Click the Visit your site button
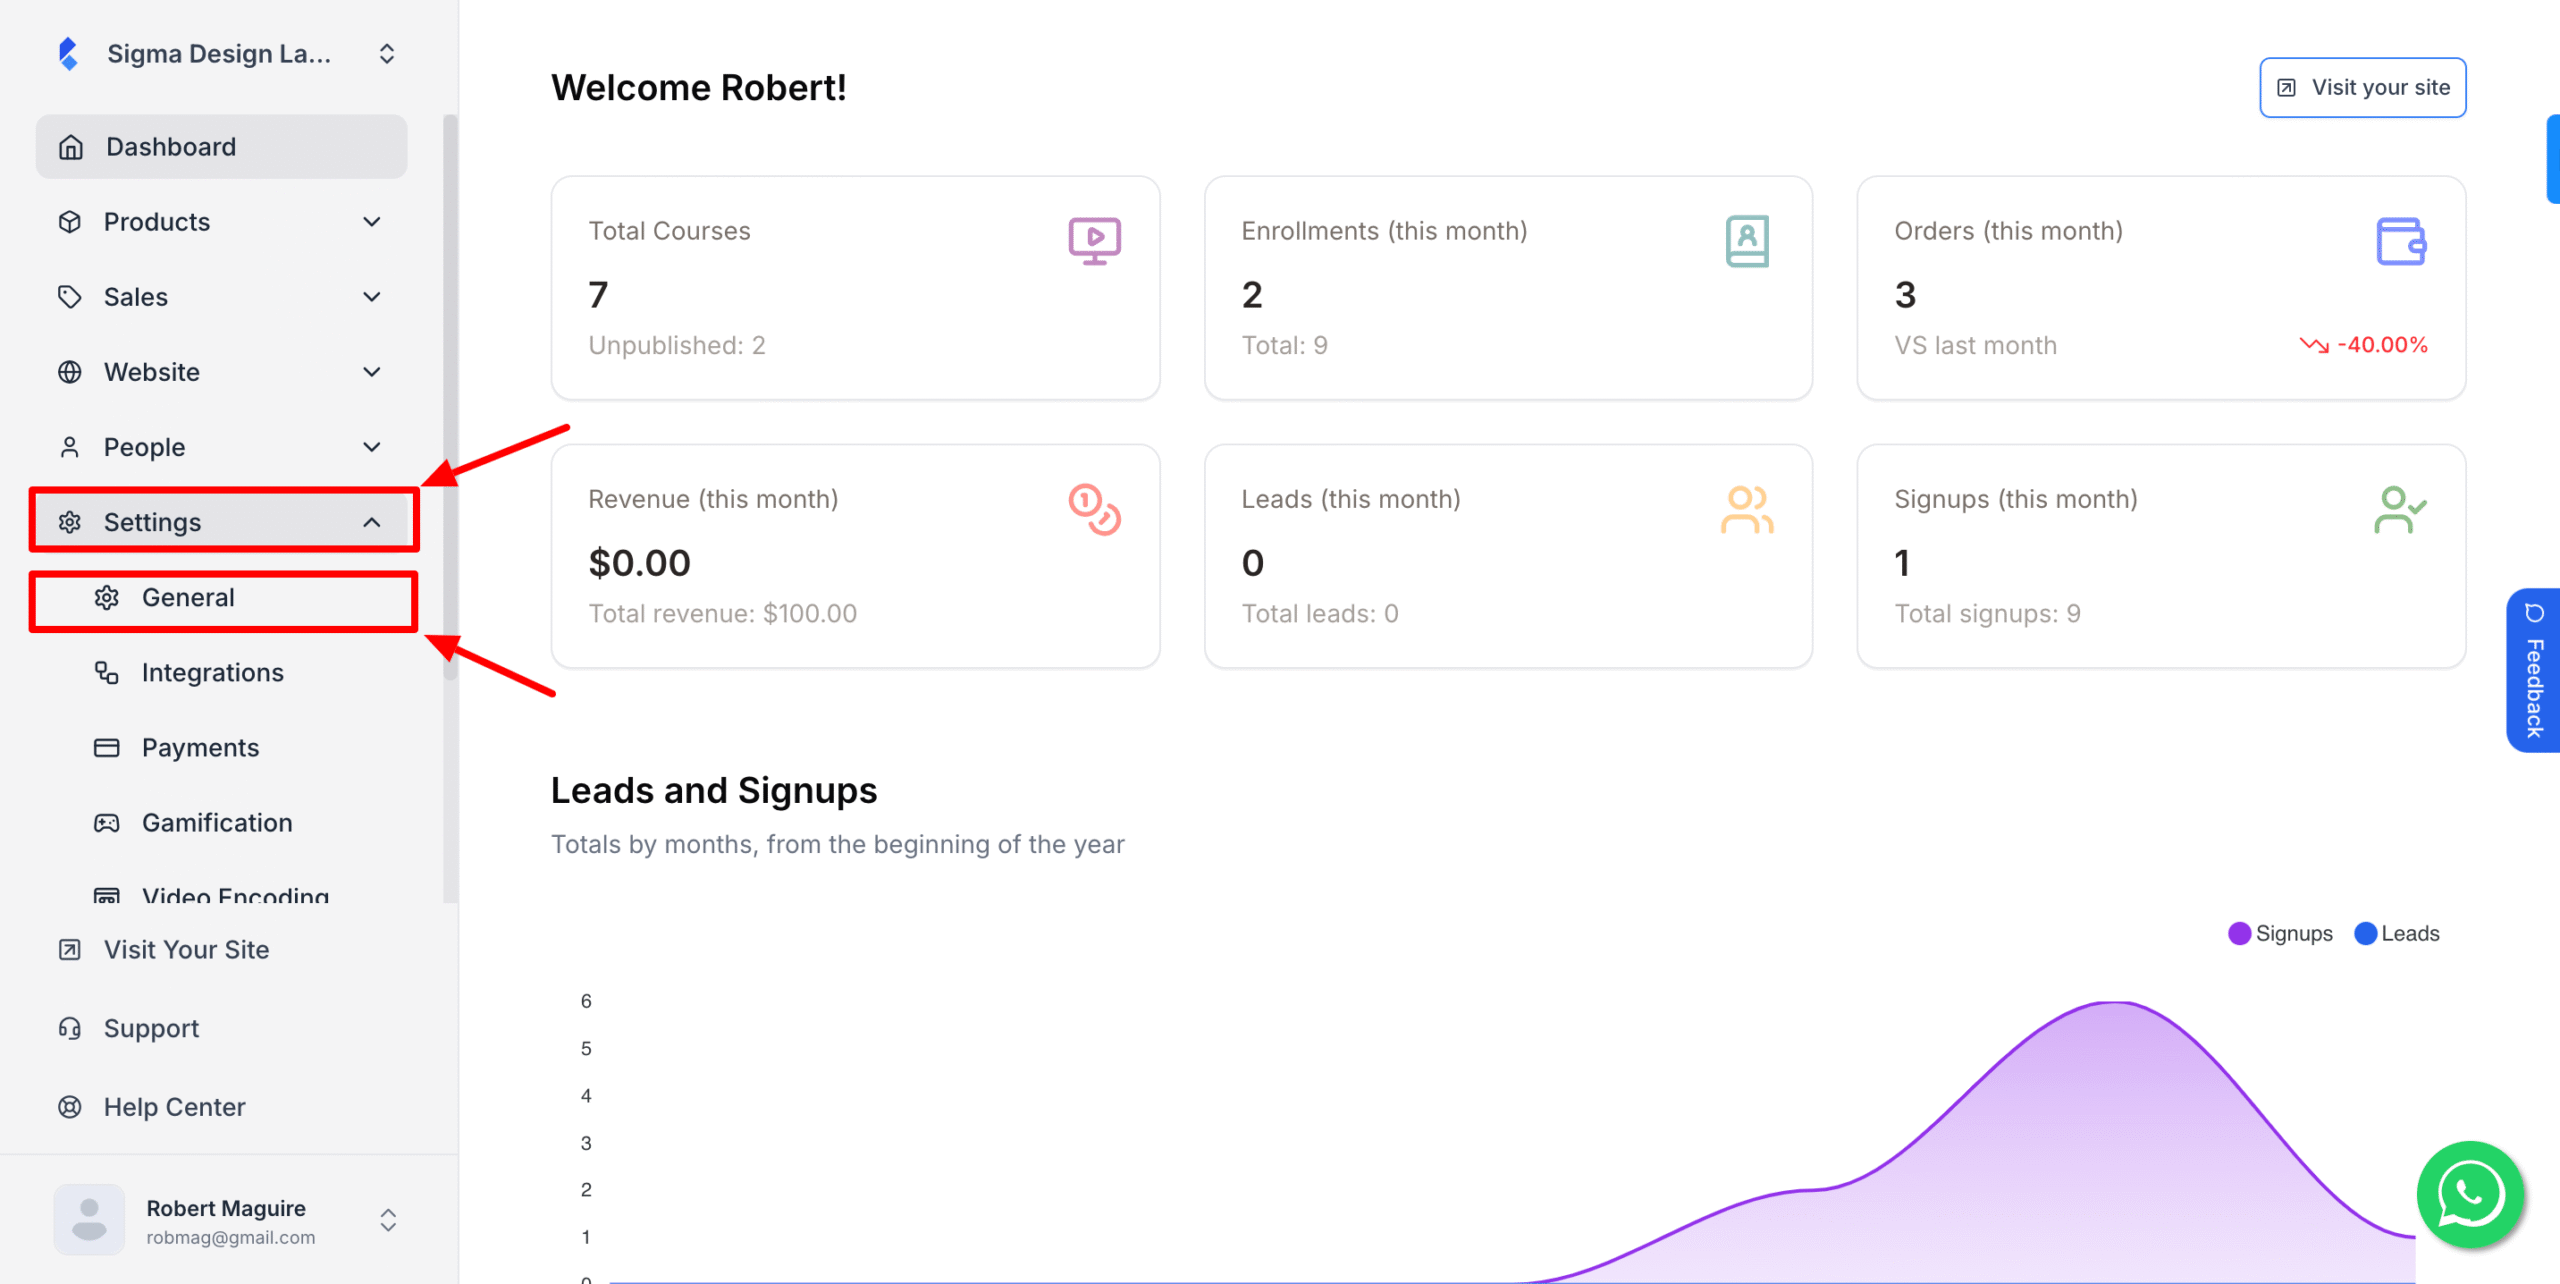Viewport: 2560px width, 1284px height. [x=2362, y=88]
